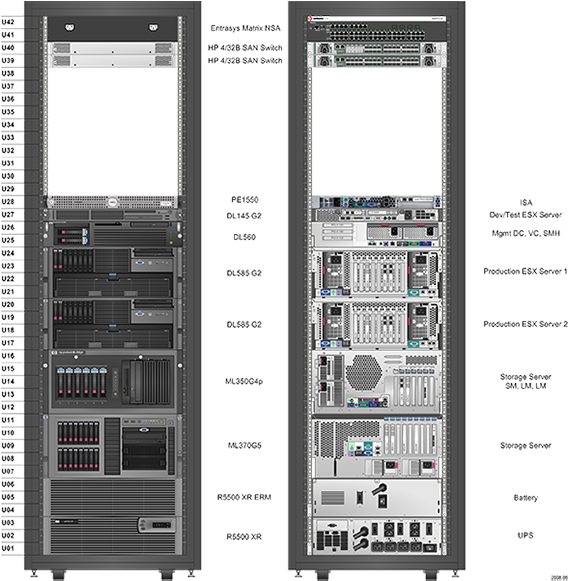
Task: Click the Battery rear panel in right rack
Action: point(377,497)
